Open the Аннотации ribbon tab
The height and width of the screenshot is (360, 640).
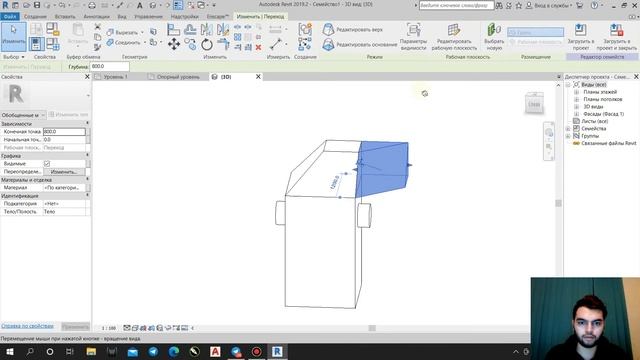point(96,17)
